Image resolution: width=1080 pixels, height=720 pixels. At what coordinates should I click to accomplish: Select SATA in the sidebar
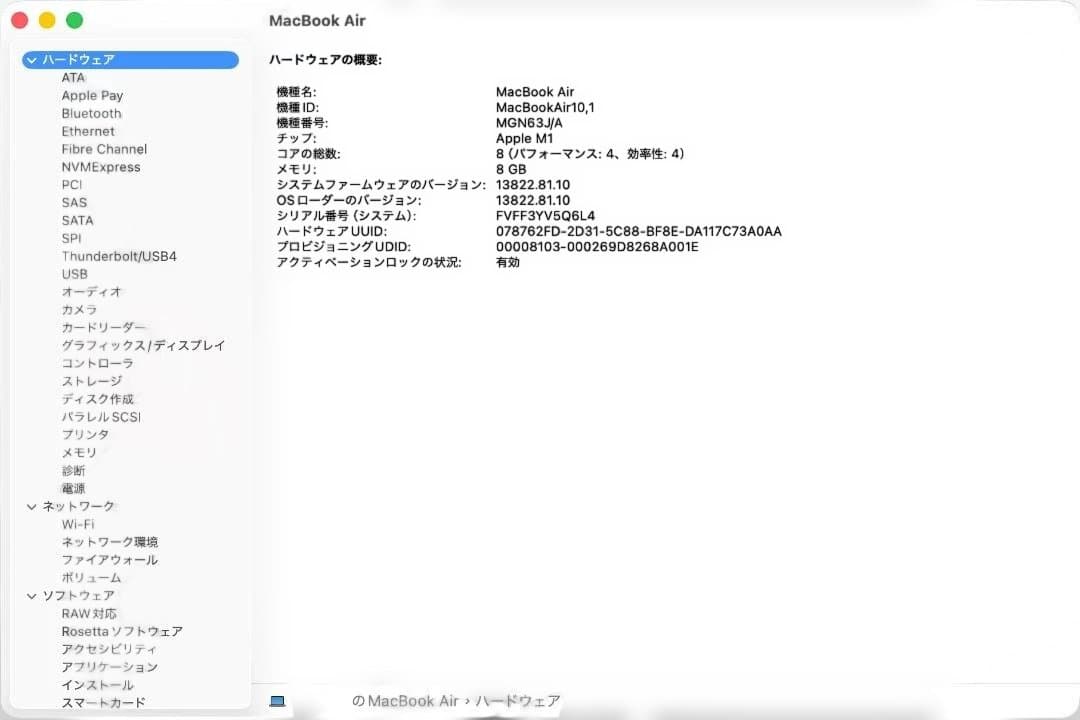click(x=77, y=220)
